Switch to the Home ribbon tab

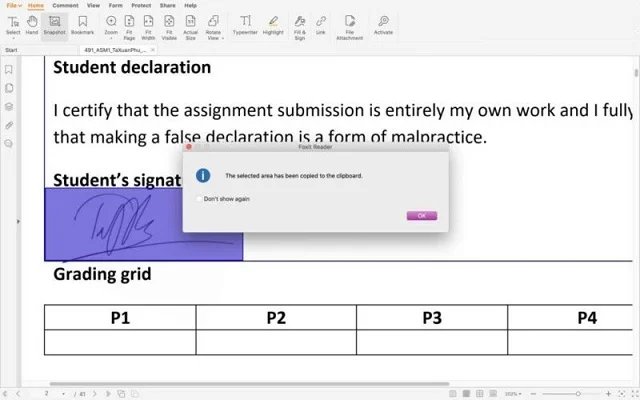tap(36, 5)
